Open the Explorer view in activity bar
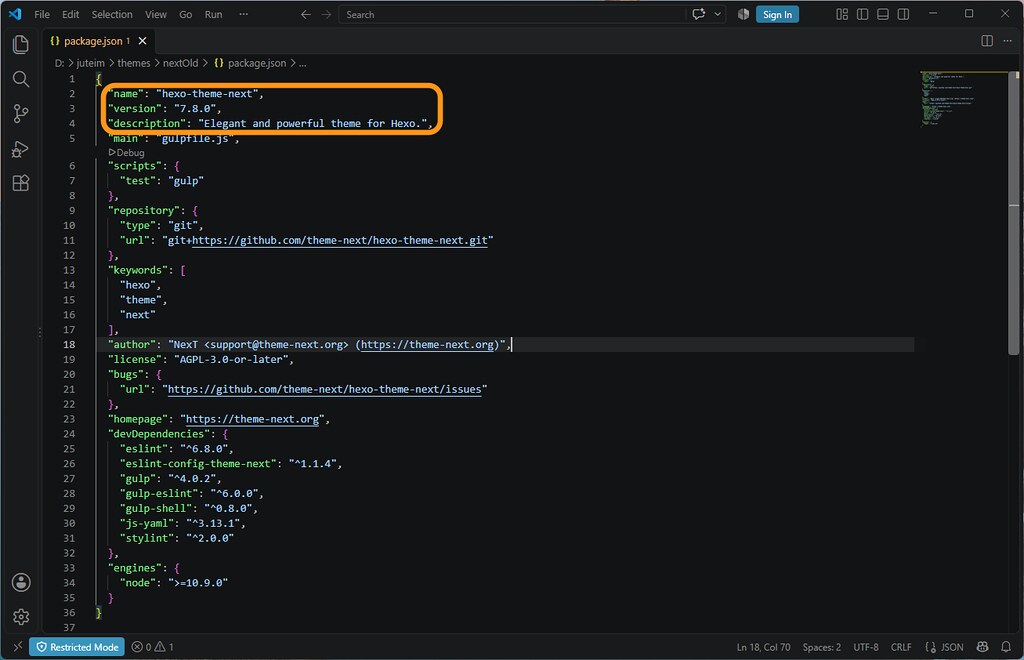1024x660 pixels. [21, 44]
